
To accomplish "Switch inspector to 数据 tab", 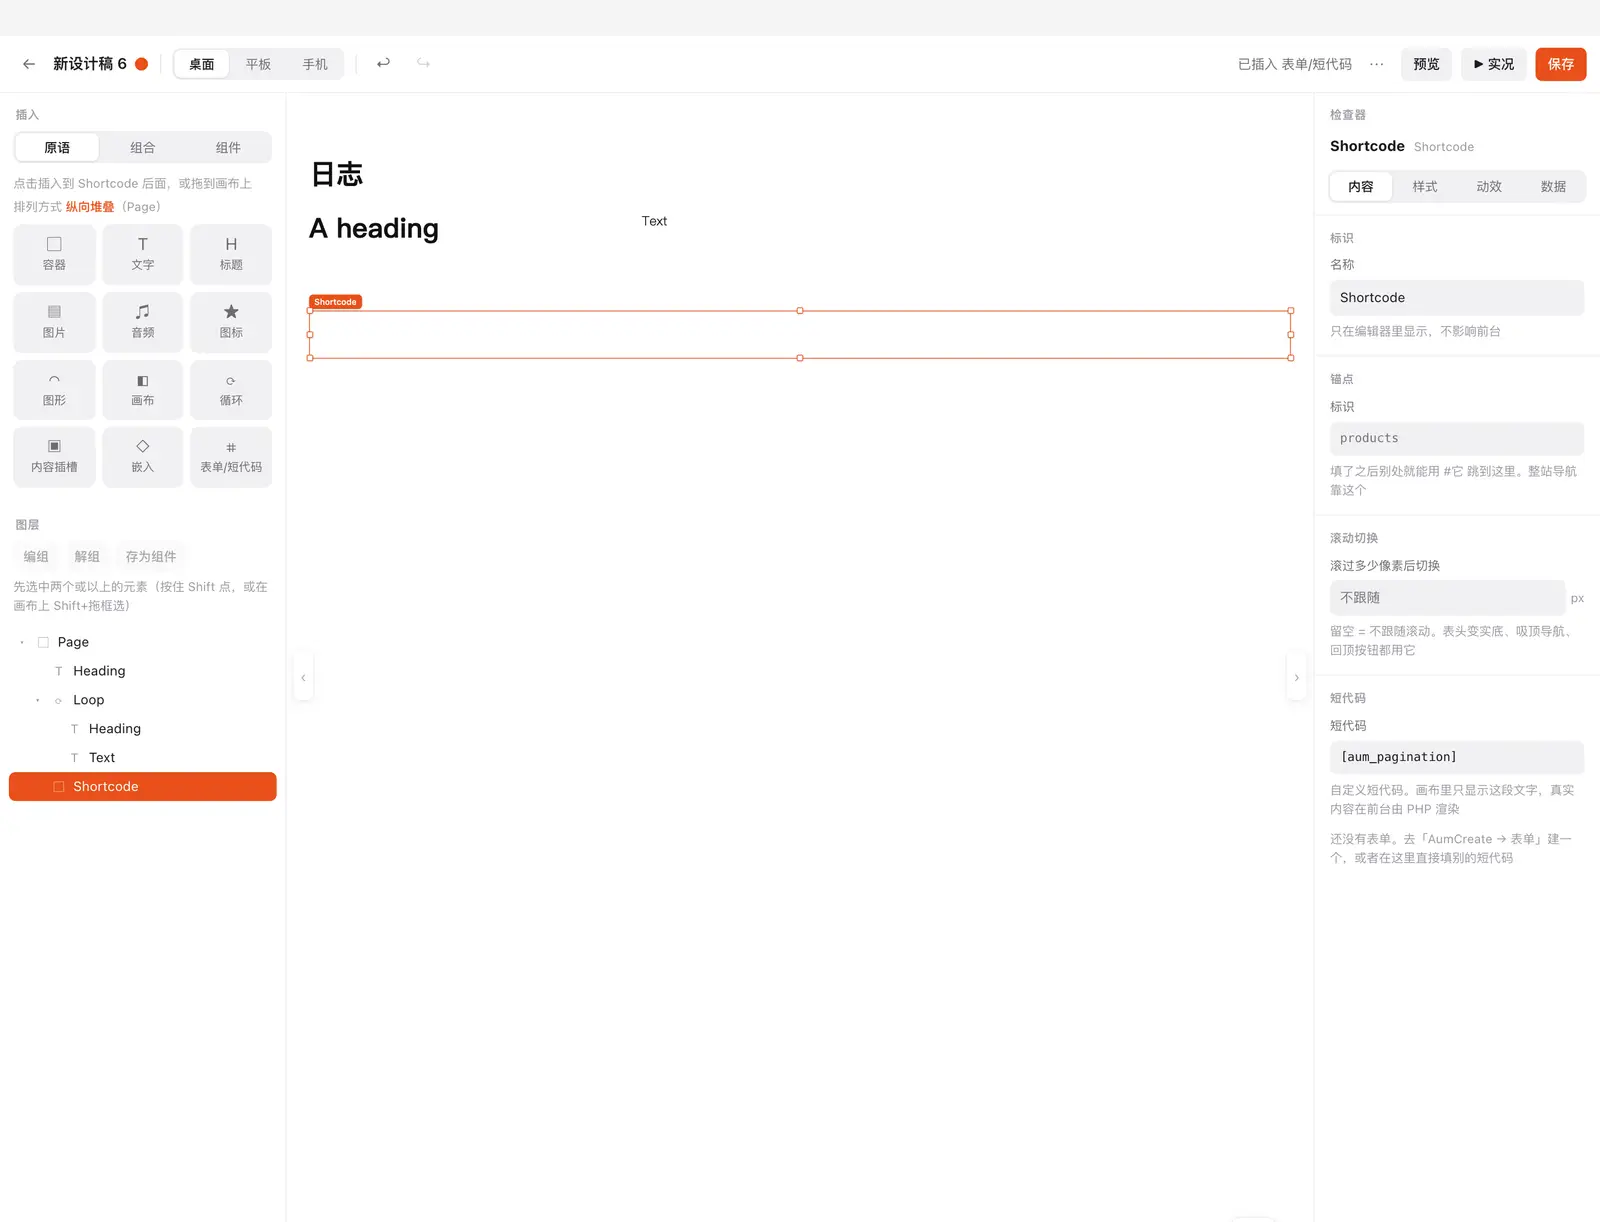I will [1553, 186].
